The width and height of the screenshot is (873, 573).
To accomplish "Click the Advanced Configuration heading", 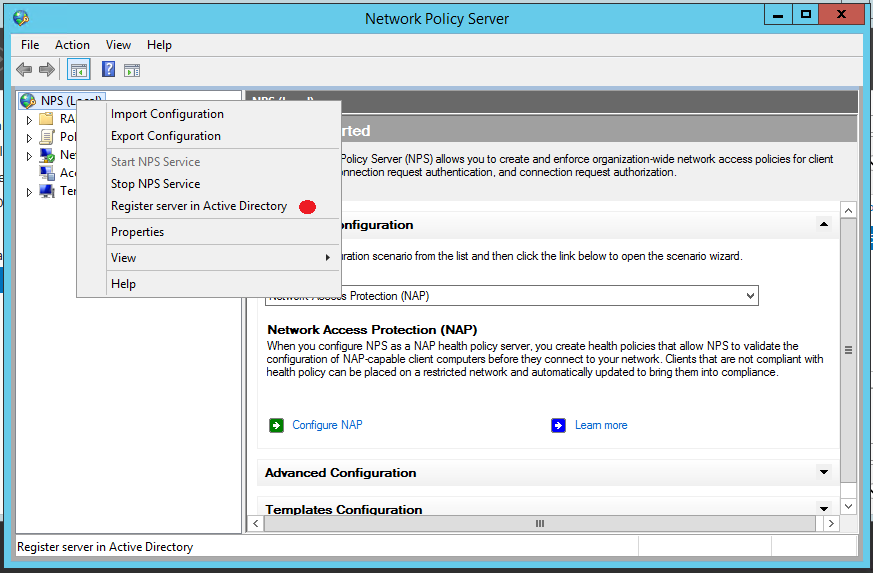I will [341, 473].
